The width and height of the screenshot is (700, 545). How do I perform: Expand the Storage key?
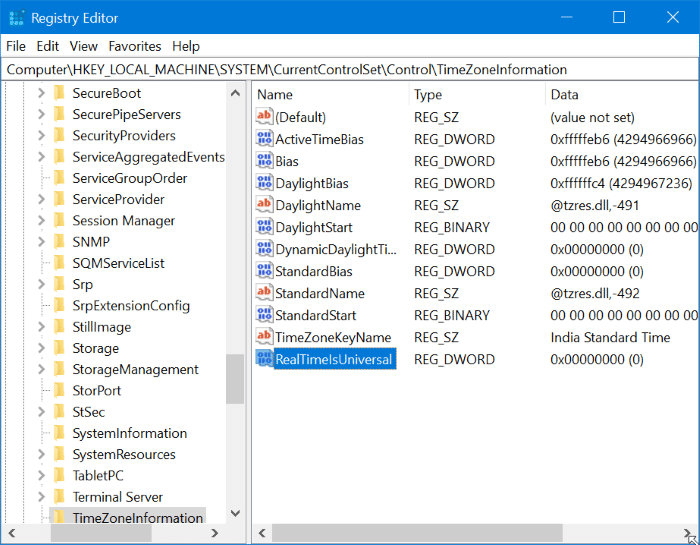pos(42,348)
